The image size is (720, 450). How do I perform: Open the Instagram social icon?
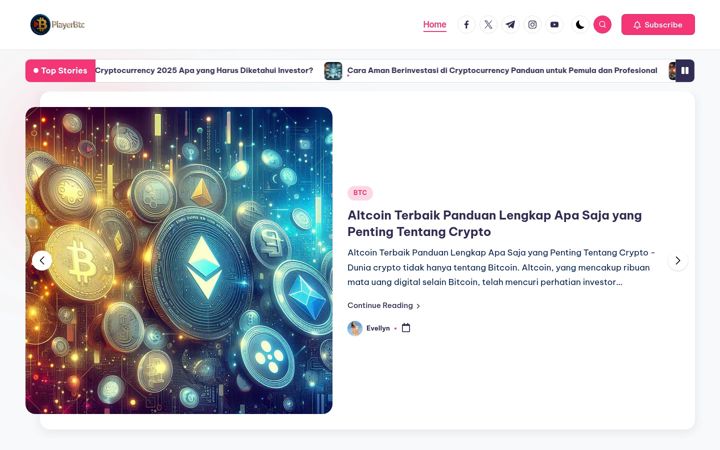[x=532, y=24]
